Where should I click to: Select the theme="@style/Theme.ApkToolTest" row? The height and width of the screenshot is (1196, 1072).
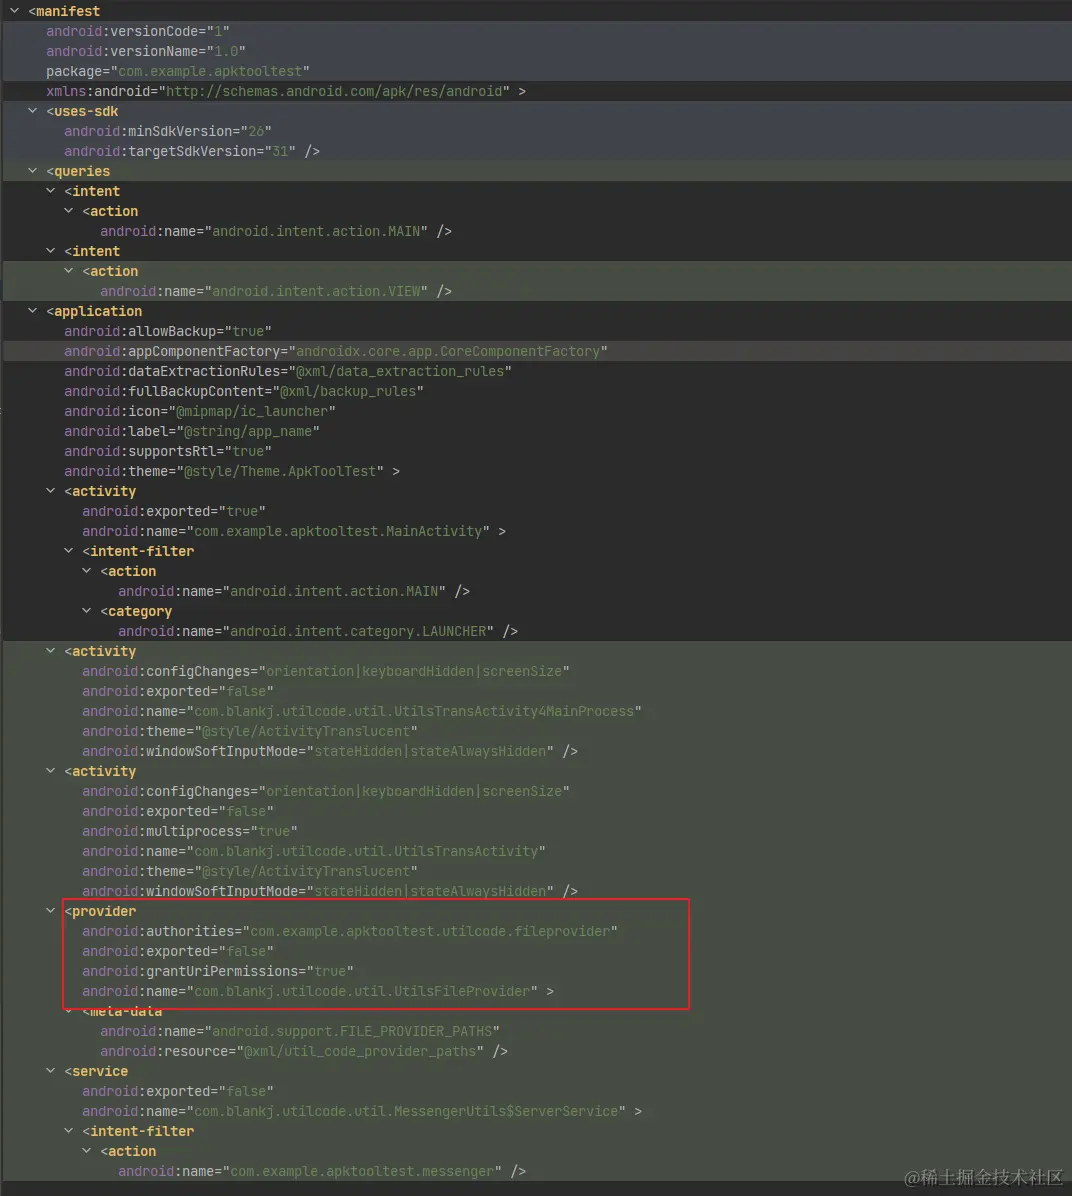(x=536, y=471)
